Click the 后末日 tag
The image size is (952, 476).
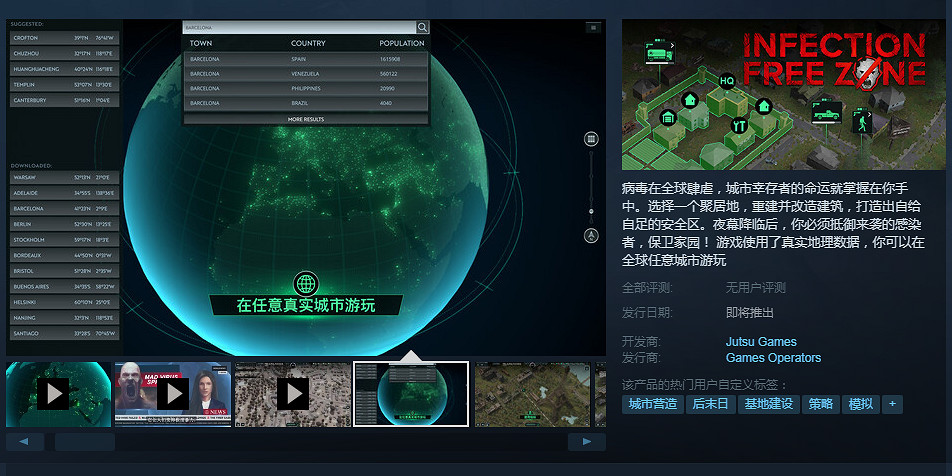click(710, 404)
